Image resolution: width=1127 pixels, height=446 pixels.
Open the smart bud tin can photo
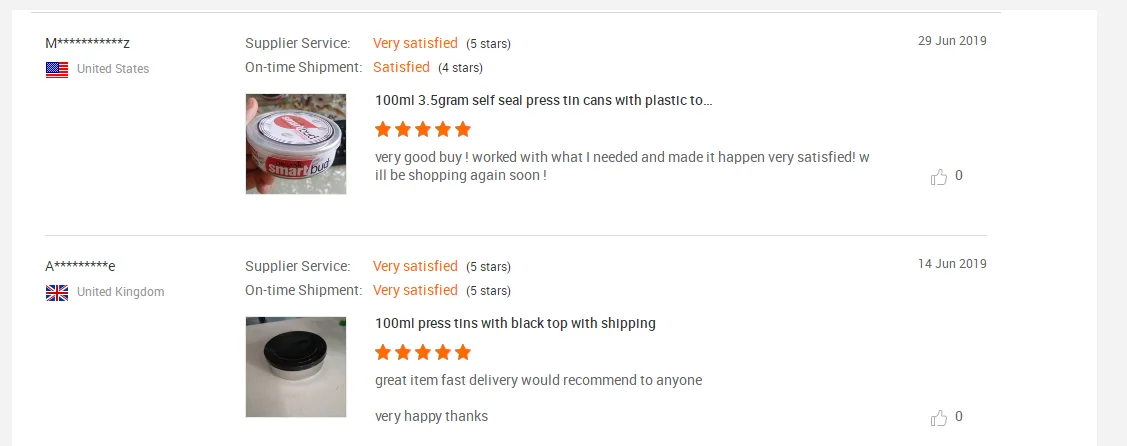pos(296,144)
